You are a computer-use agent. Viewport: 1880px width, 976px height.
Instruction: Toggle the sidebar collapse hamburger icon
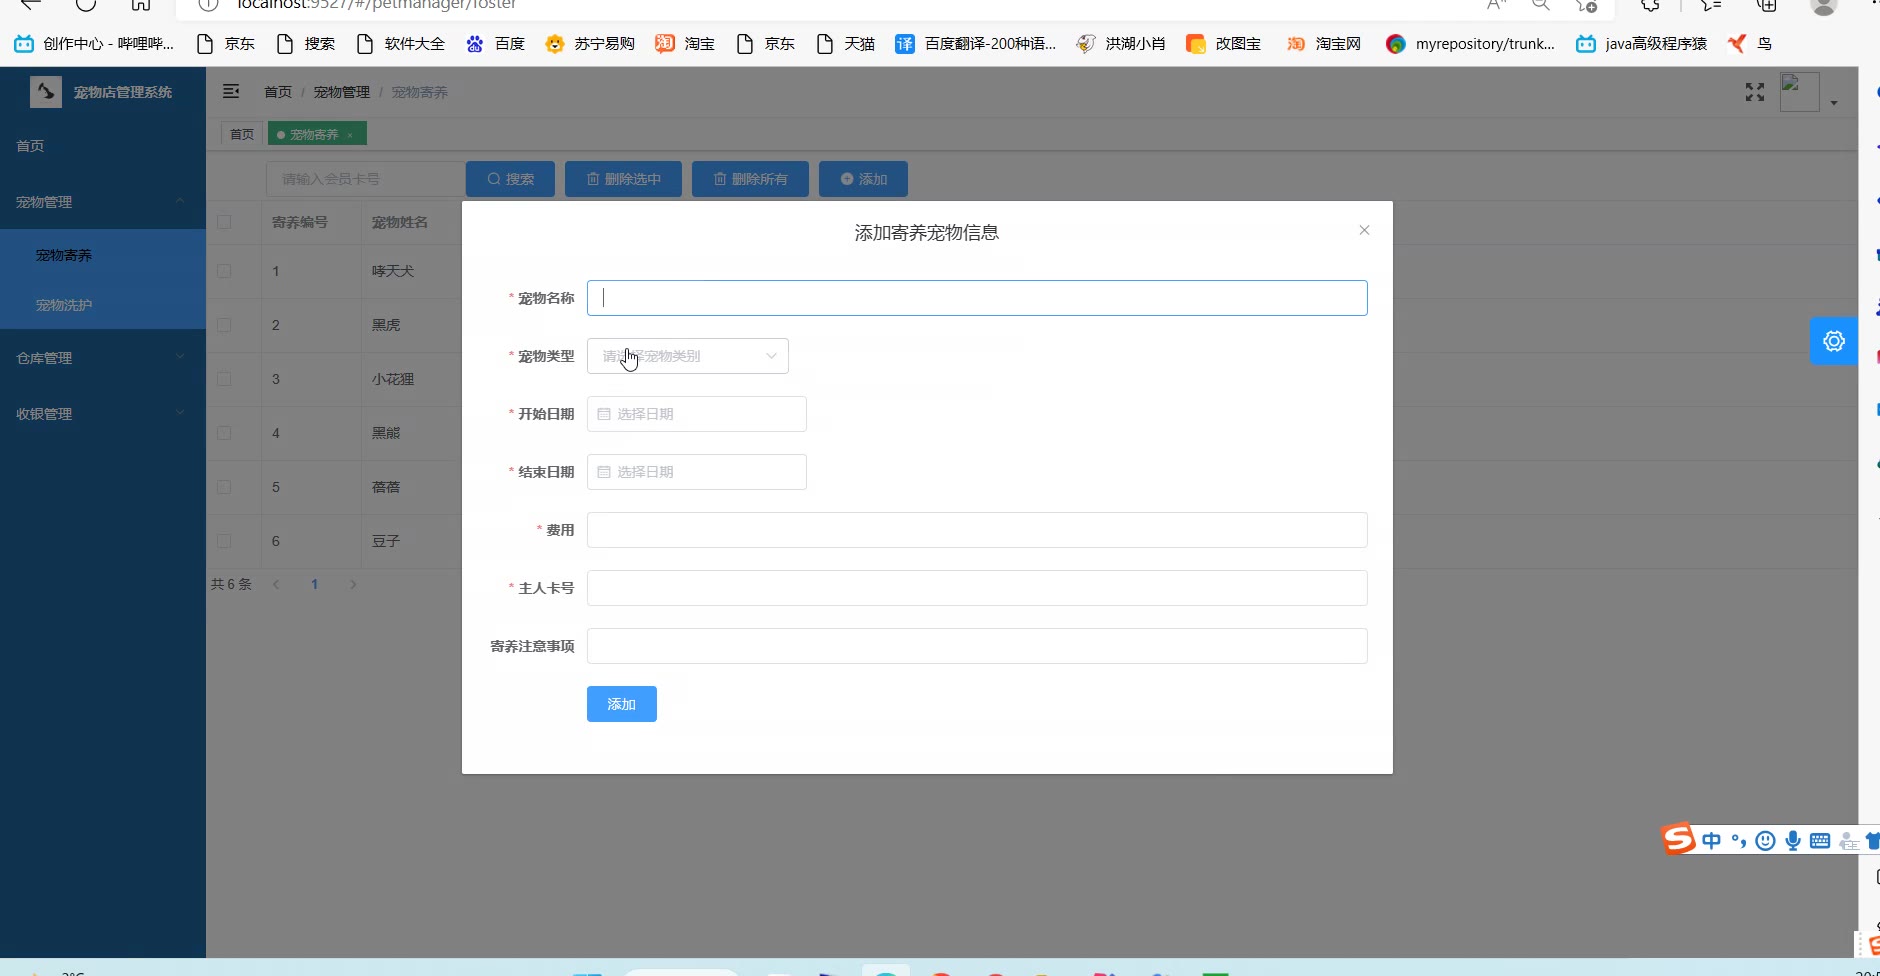(x=231, y=91)
